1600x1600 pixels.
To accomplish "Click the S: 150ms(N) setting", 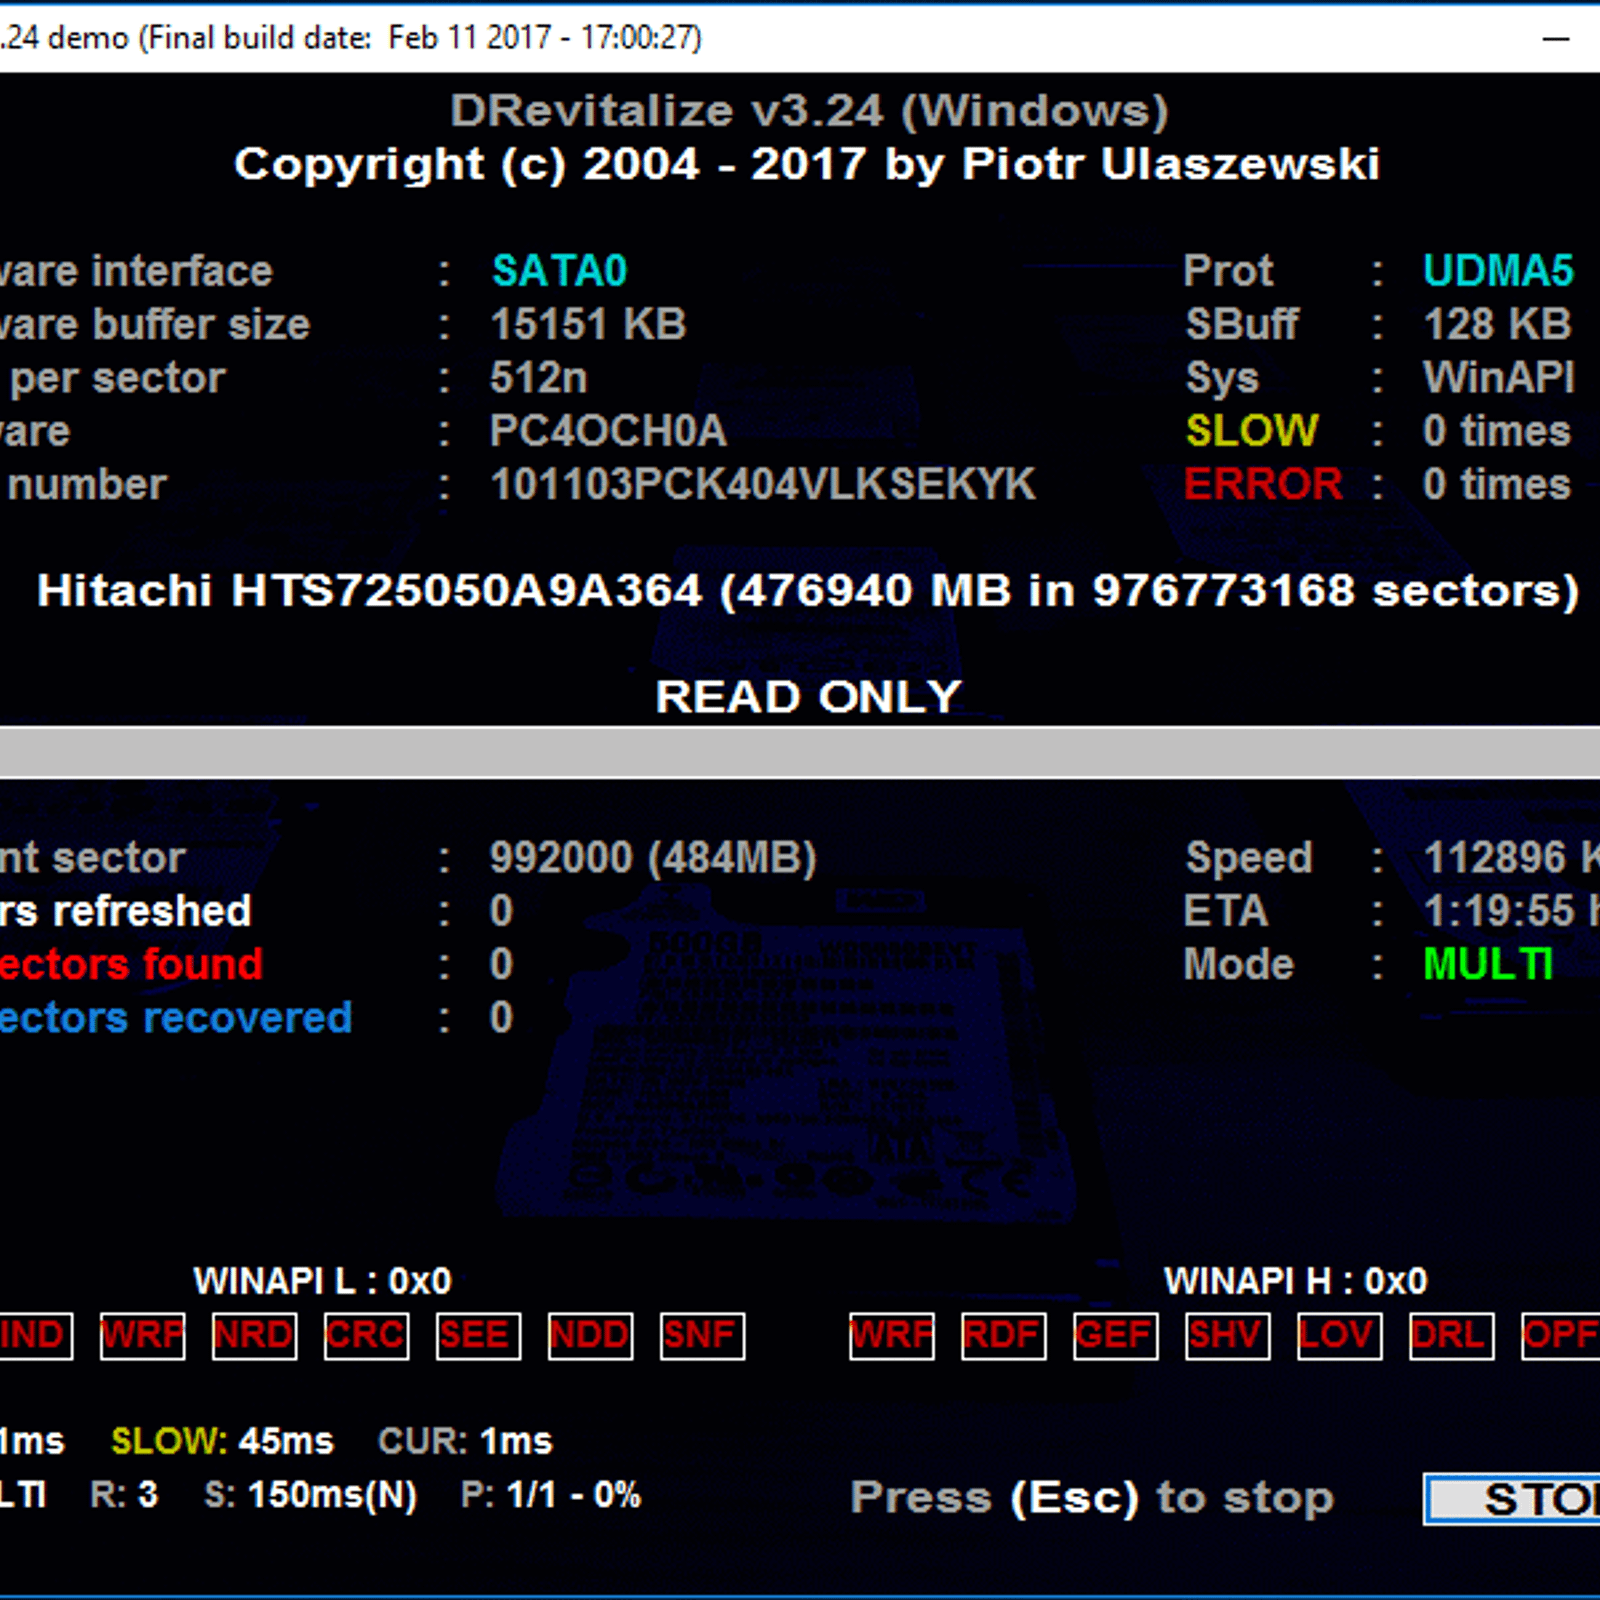I will (311, 1495).
